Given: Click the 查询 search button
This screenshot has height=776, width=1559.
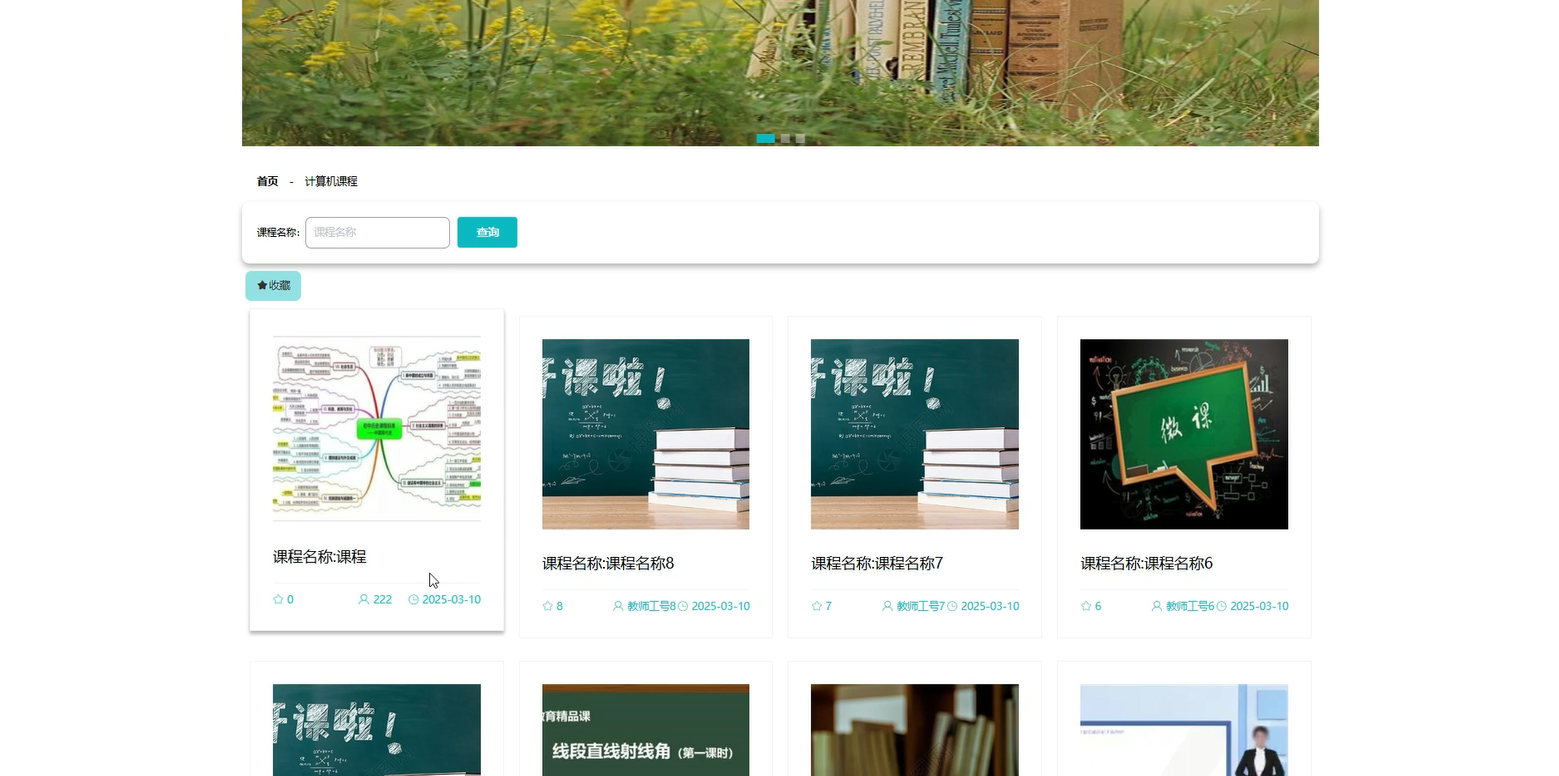Looking at the screenshot, I should pos(487,232).
